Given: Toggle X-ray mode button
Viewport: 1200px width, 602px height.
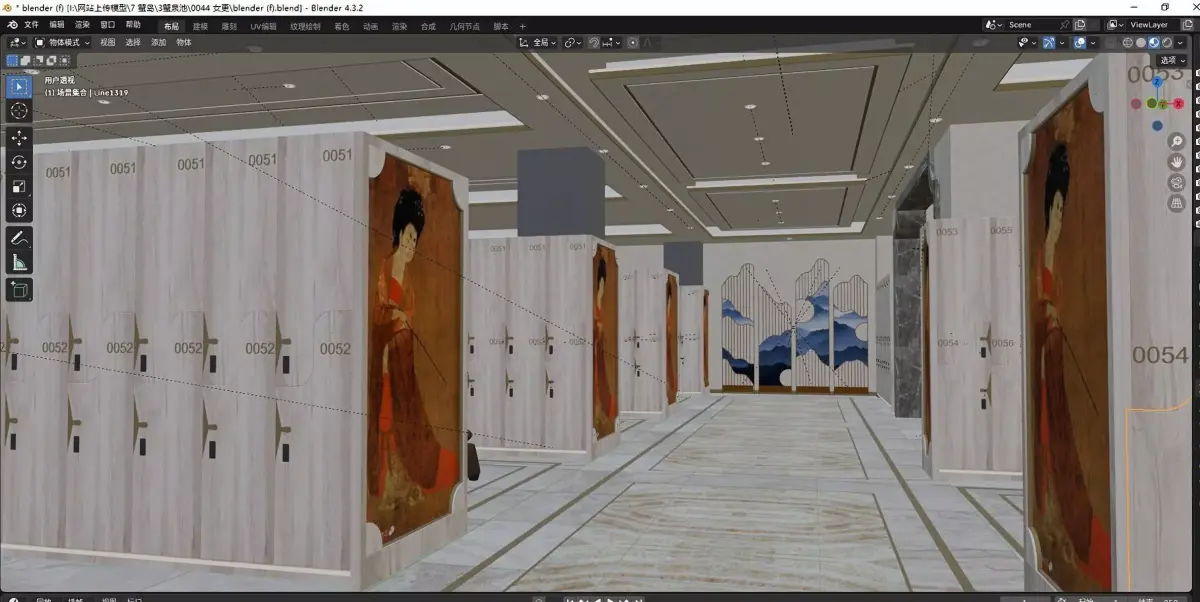Looking at the screenshot, I should coord(1111,43).
